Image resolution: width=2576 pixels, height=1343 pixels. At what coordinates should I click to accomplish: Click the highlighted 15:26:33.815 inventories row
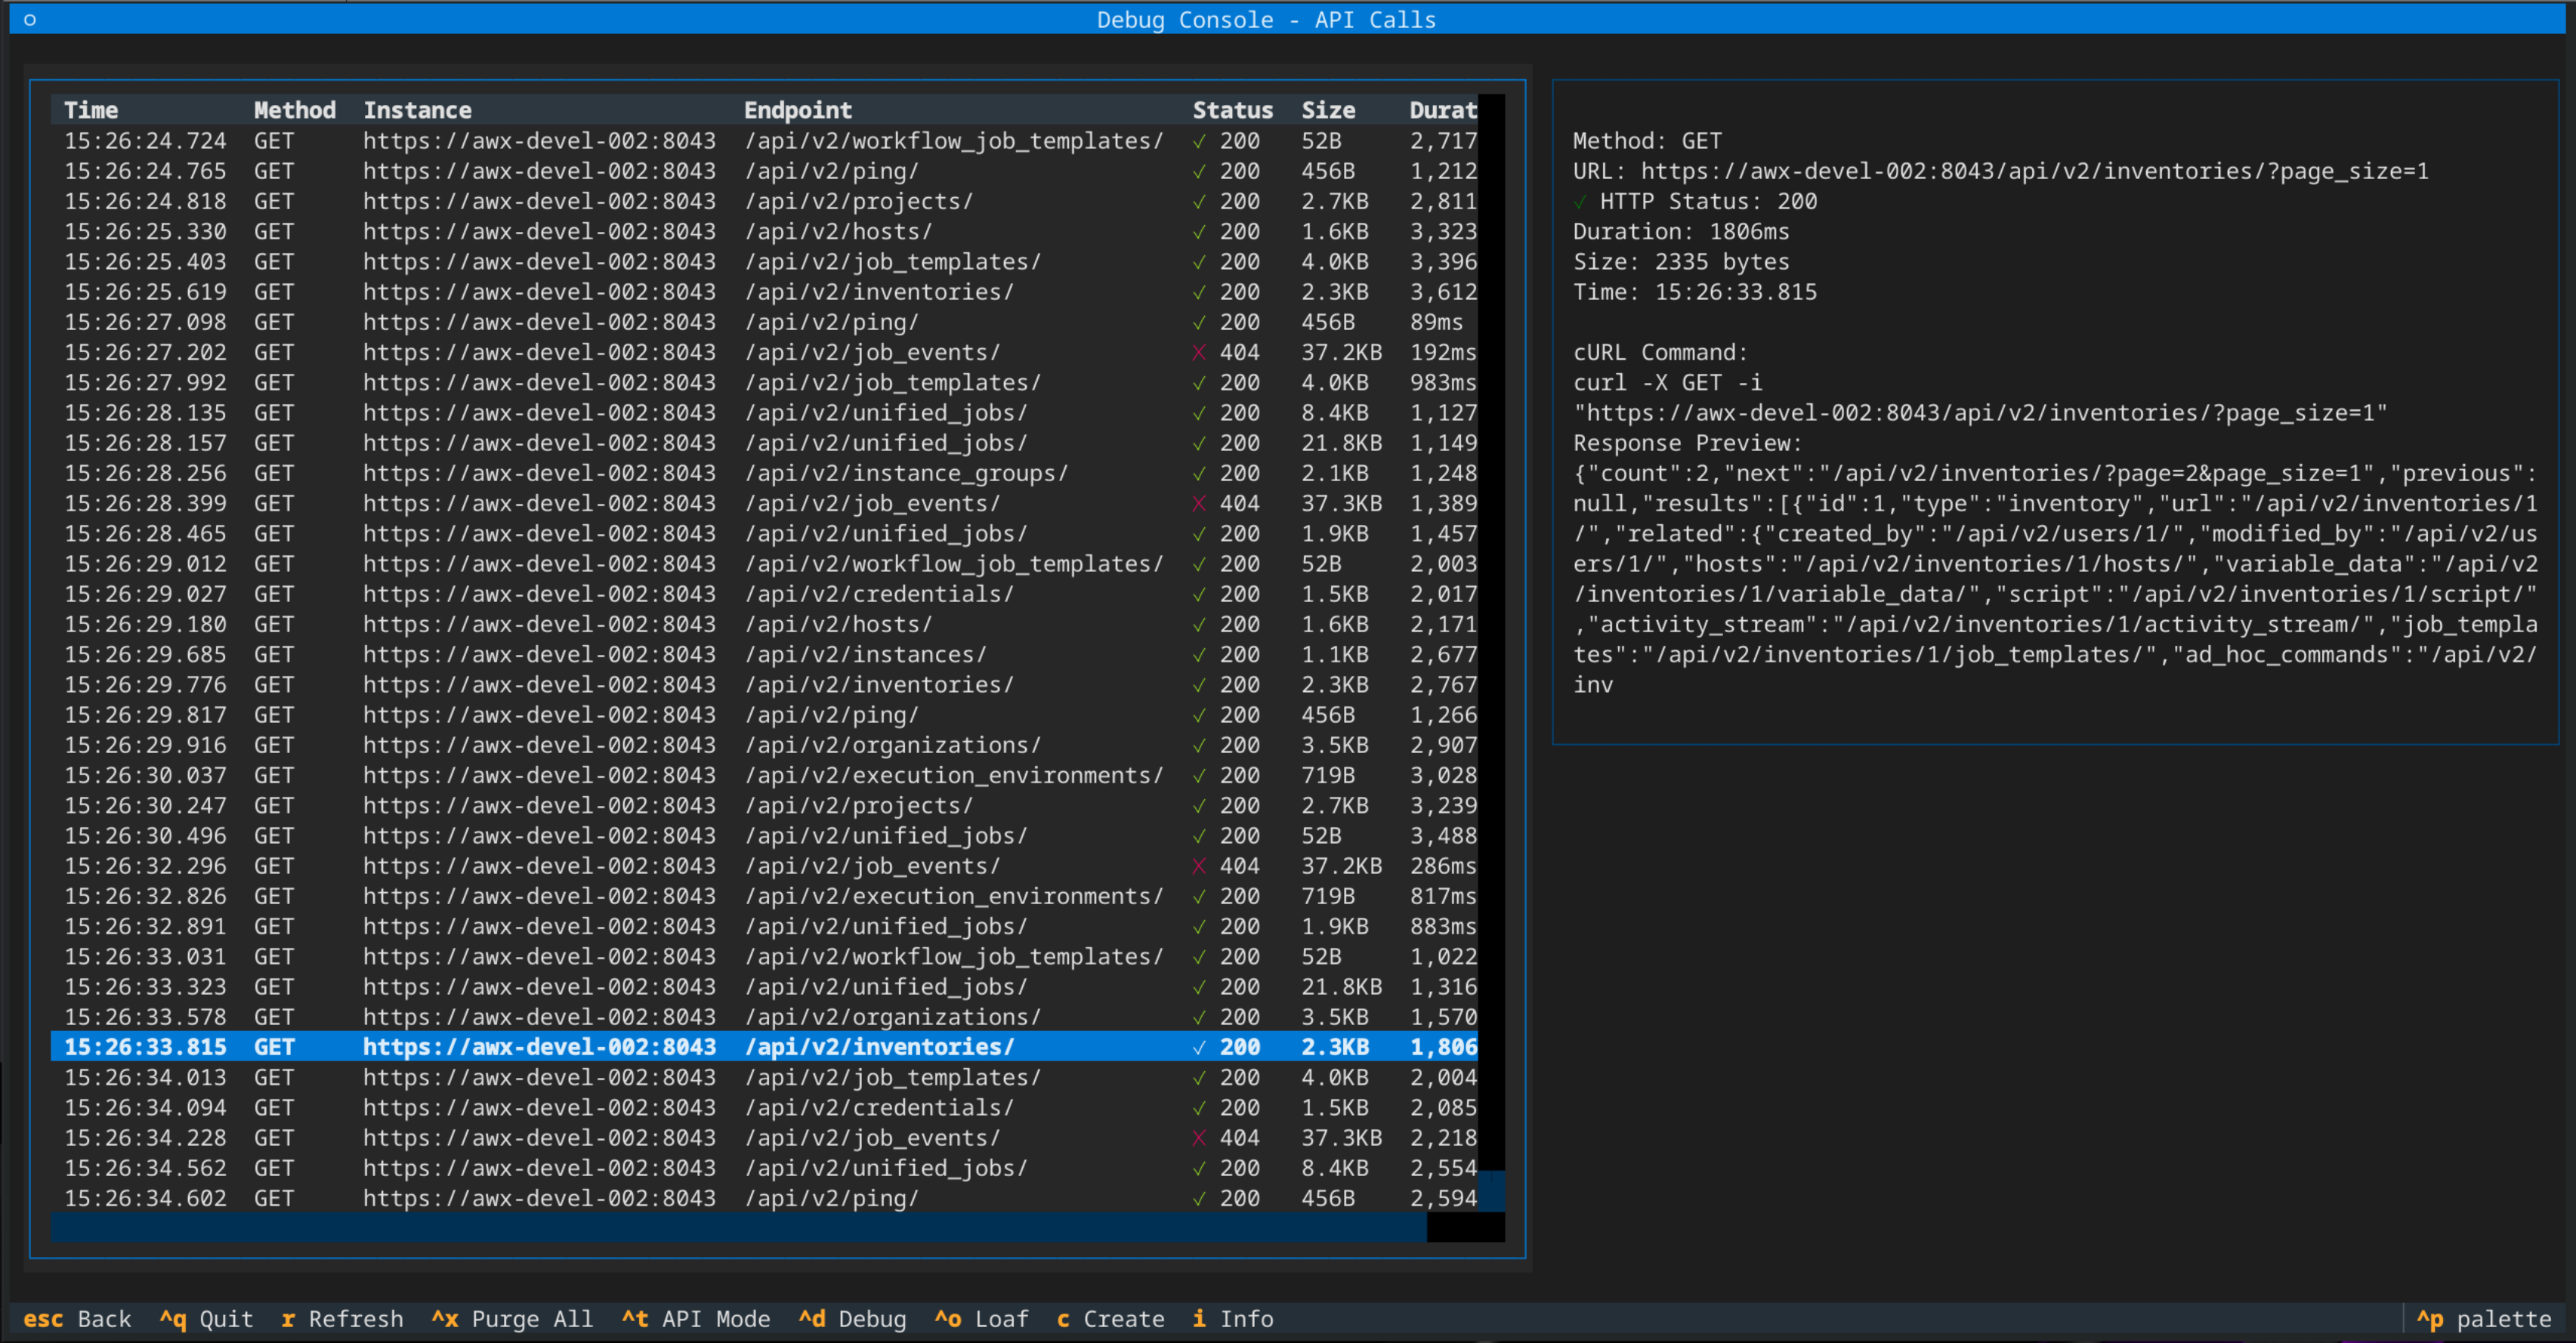pyautogui.click(x=764, y=1047)
